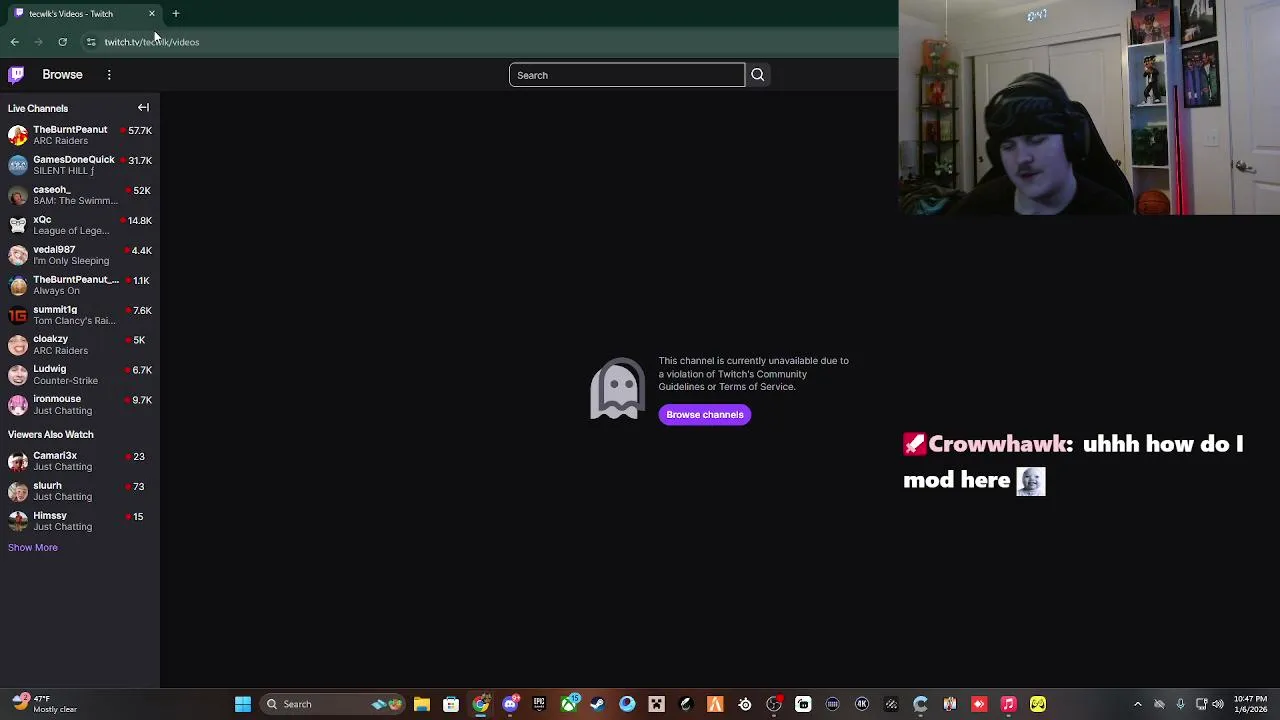The width and height of the screenshot is (1280, 720).
Task: Launch Minecraft from taskbar
Action: pos(657,704)
